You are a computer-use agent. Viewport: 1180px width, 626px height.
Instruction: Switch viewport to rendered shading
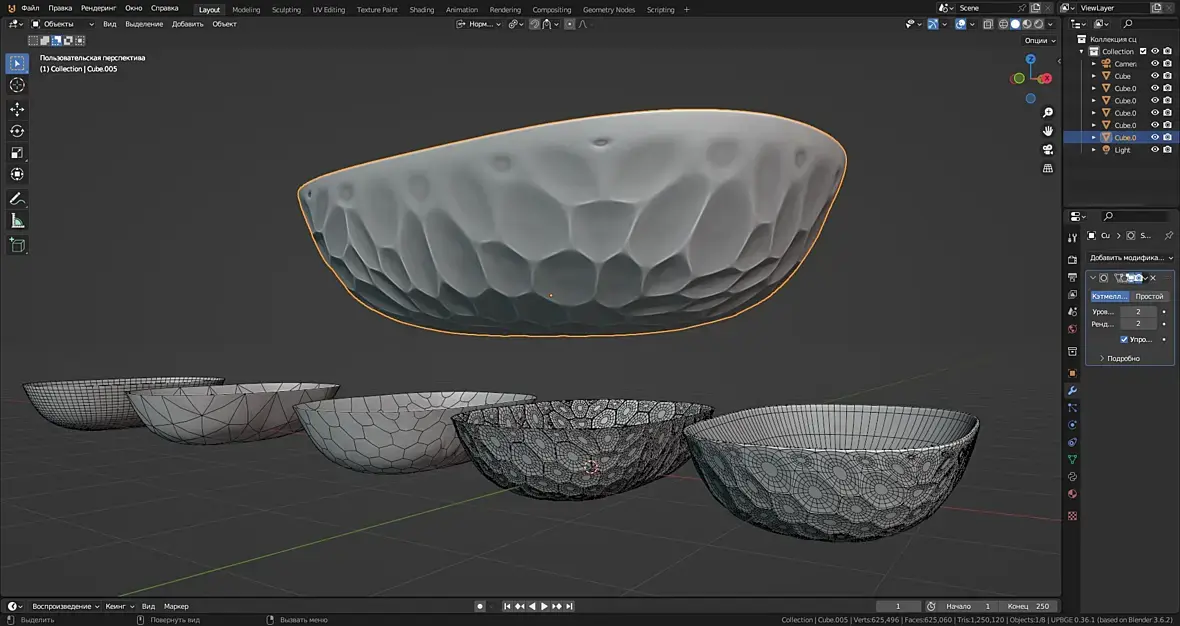(x=1039, y=24)
